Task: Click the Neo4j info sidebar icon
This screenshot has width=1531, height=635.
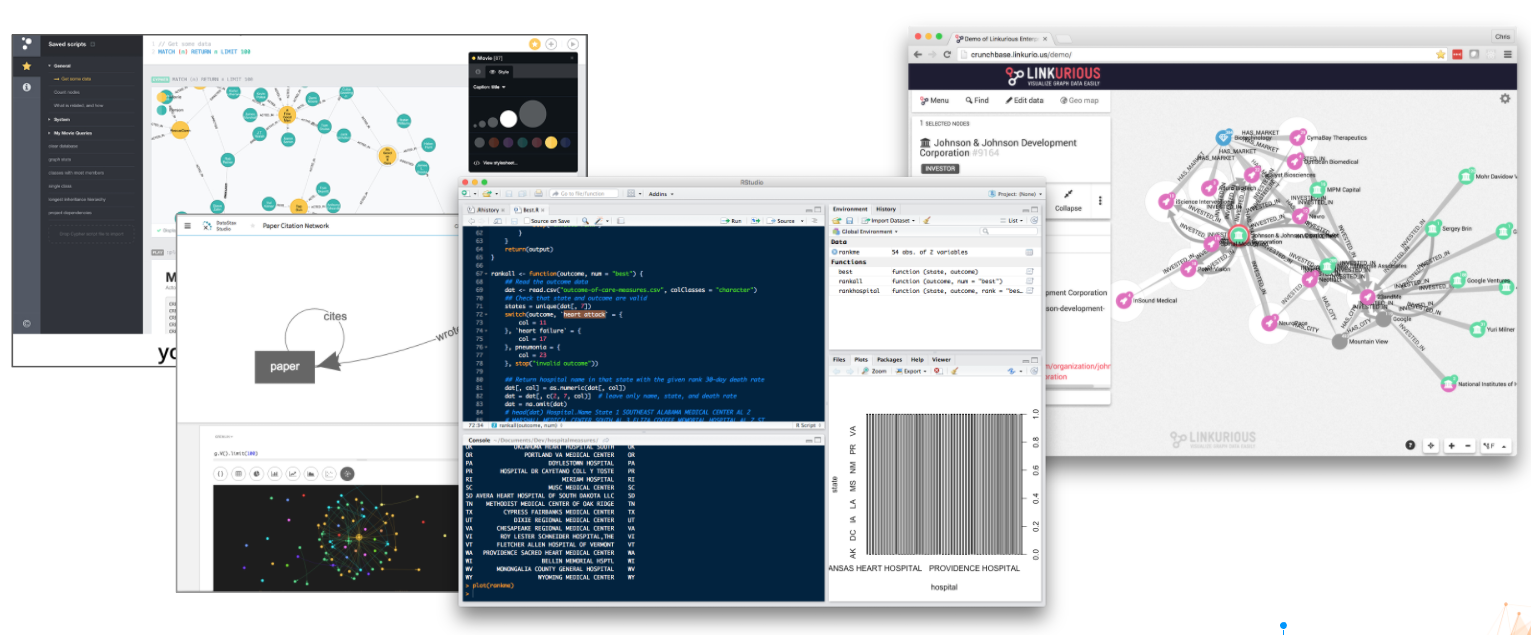Action: (x=27, y=88)
